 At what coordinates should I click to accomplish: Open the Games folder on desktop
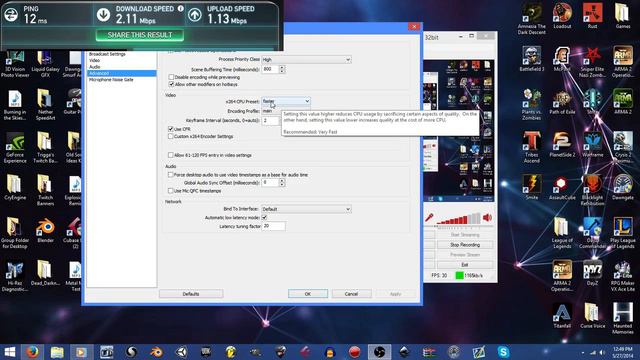coord(623,16)
